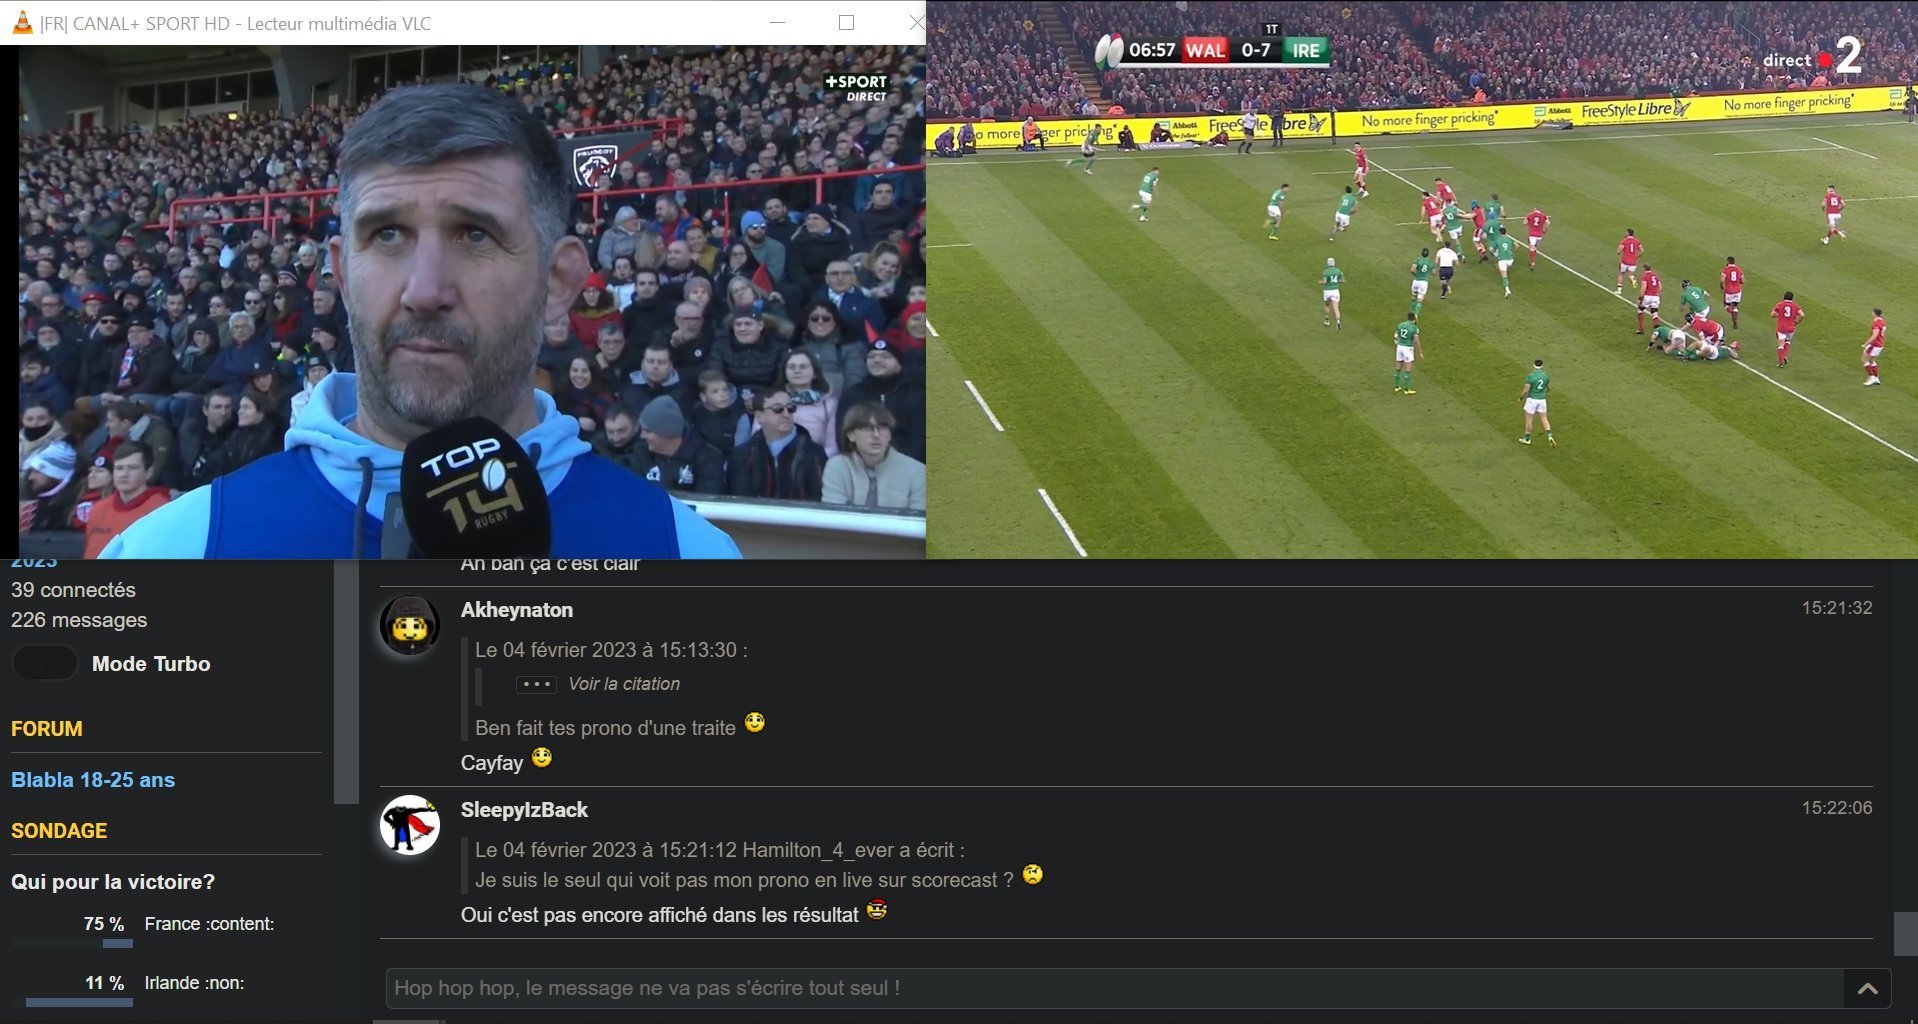This screenshot has height=1024, width=1918.
Task: Click the smiley after 'Cayfay'
Action: [542, 758]
